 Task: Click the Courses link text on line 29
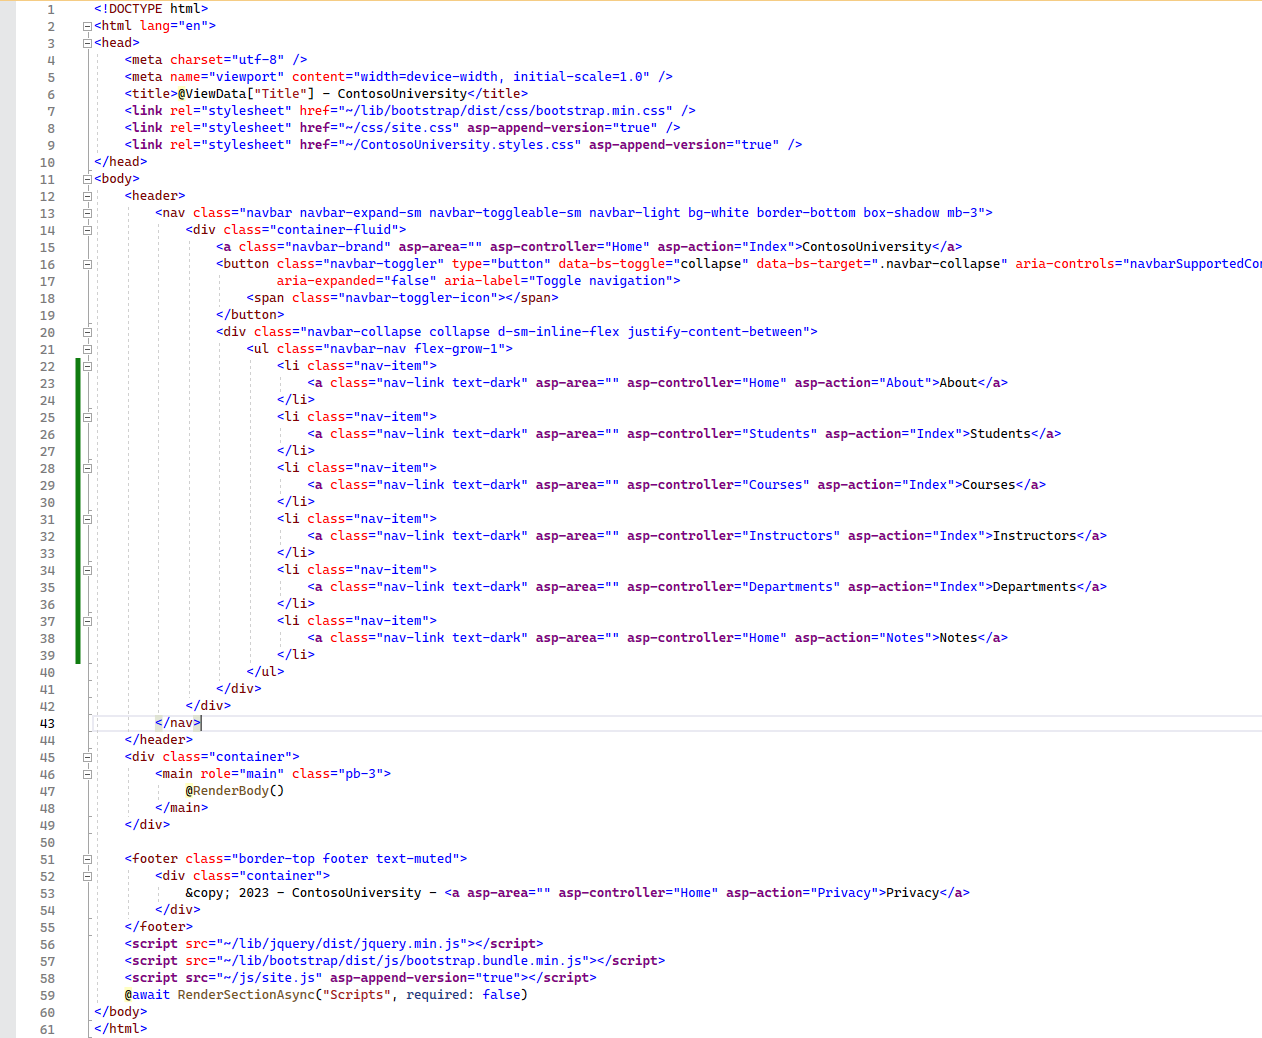click(989, 485)
